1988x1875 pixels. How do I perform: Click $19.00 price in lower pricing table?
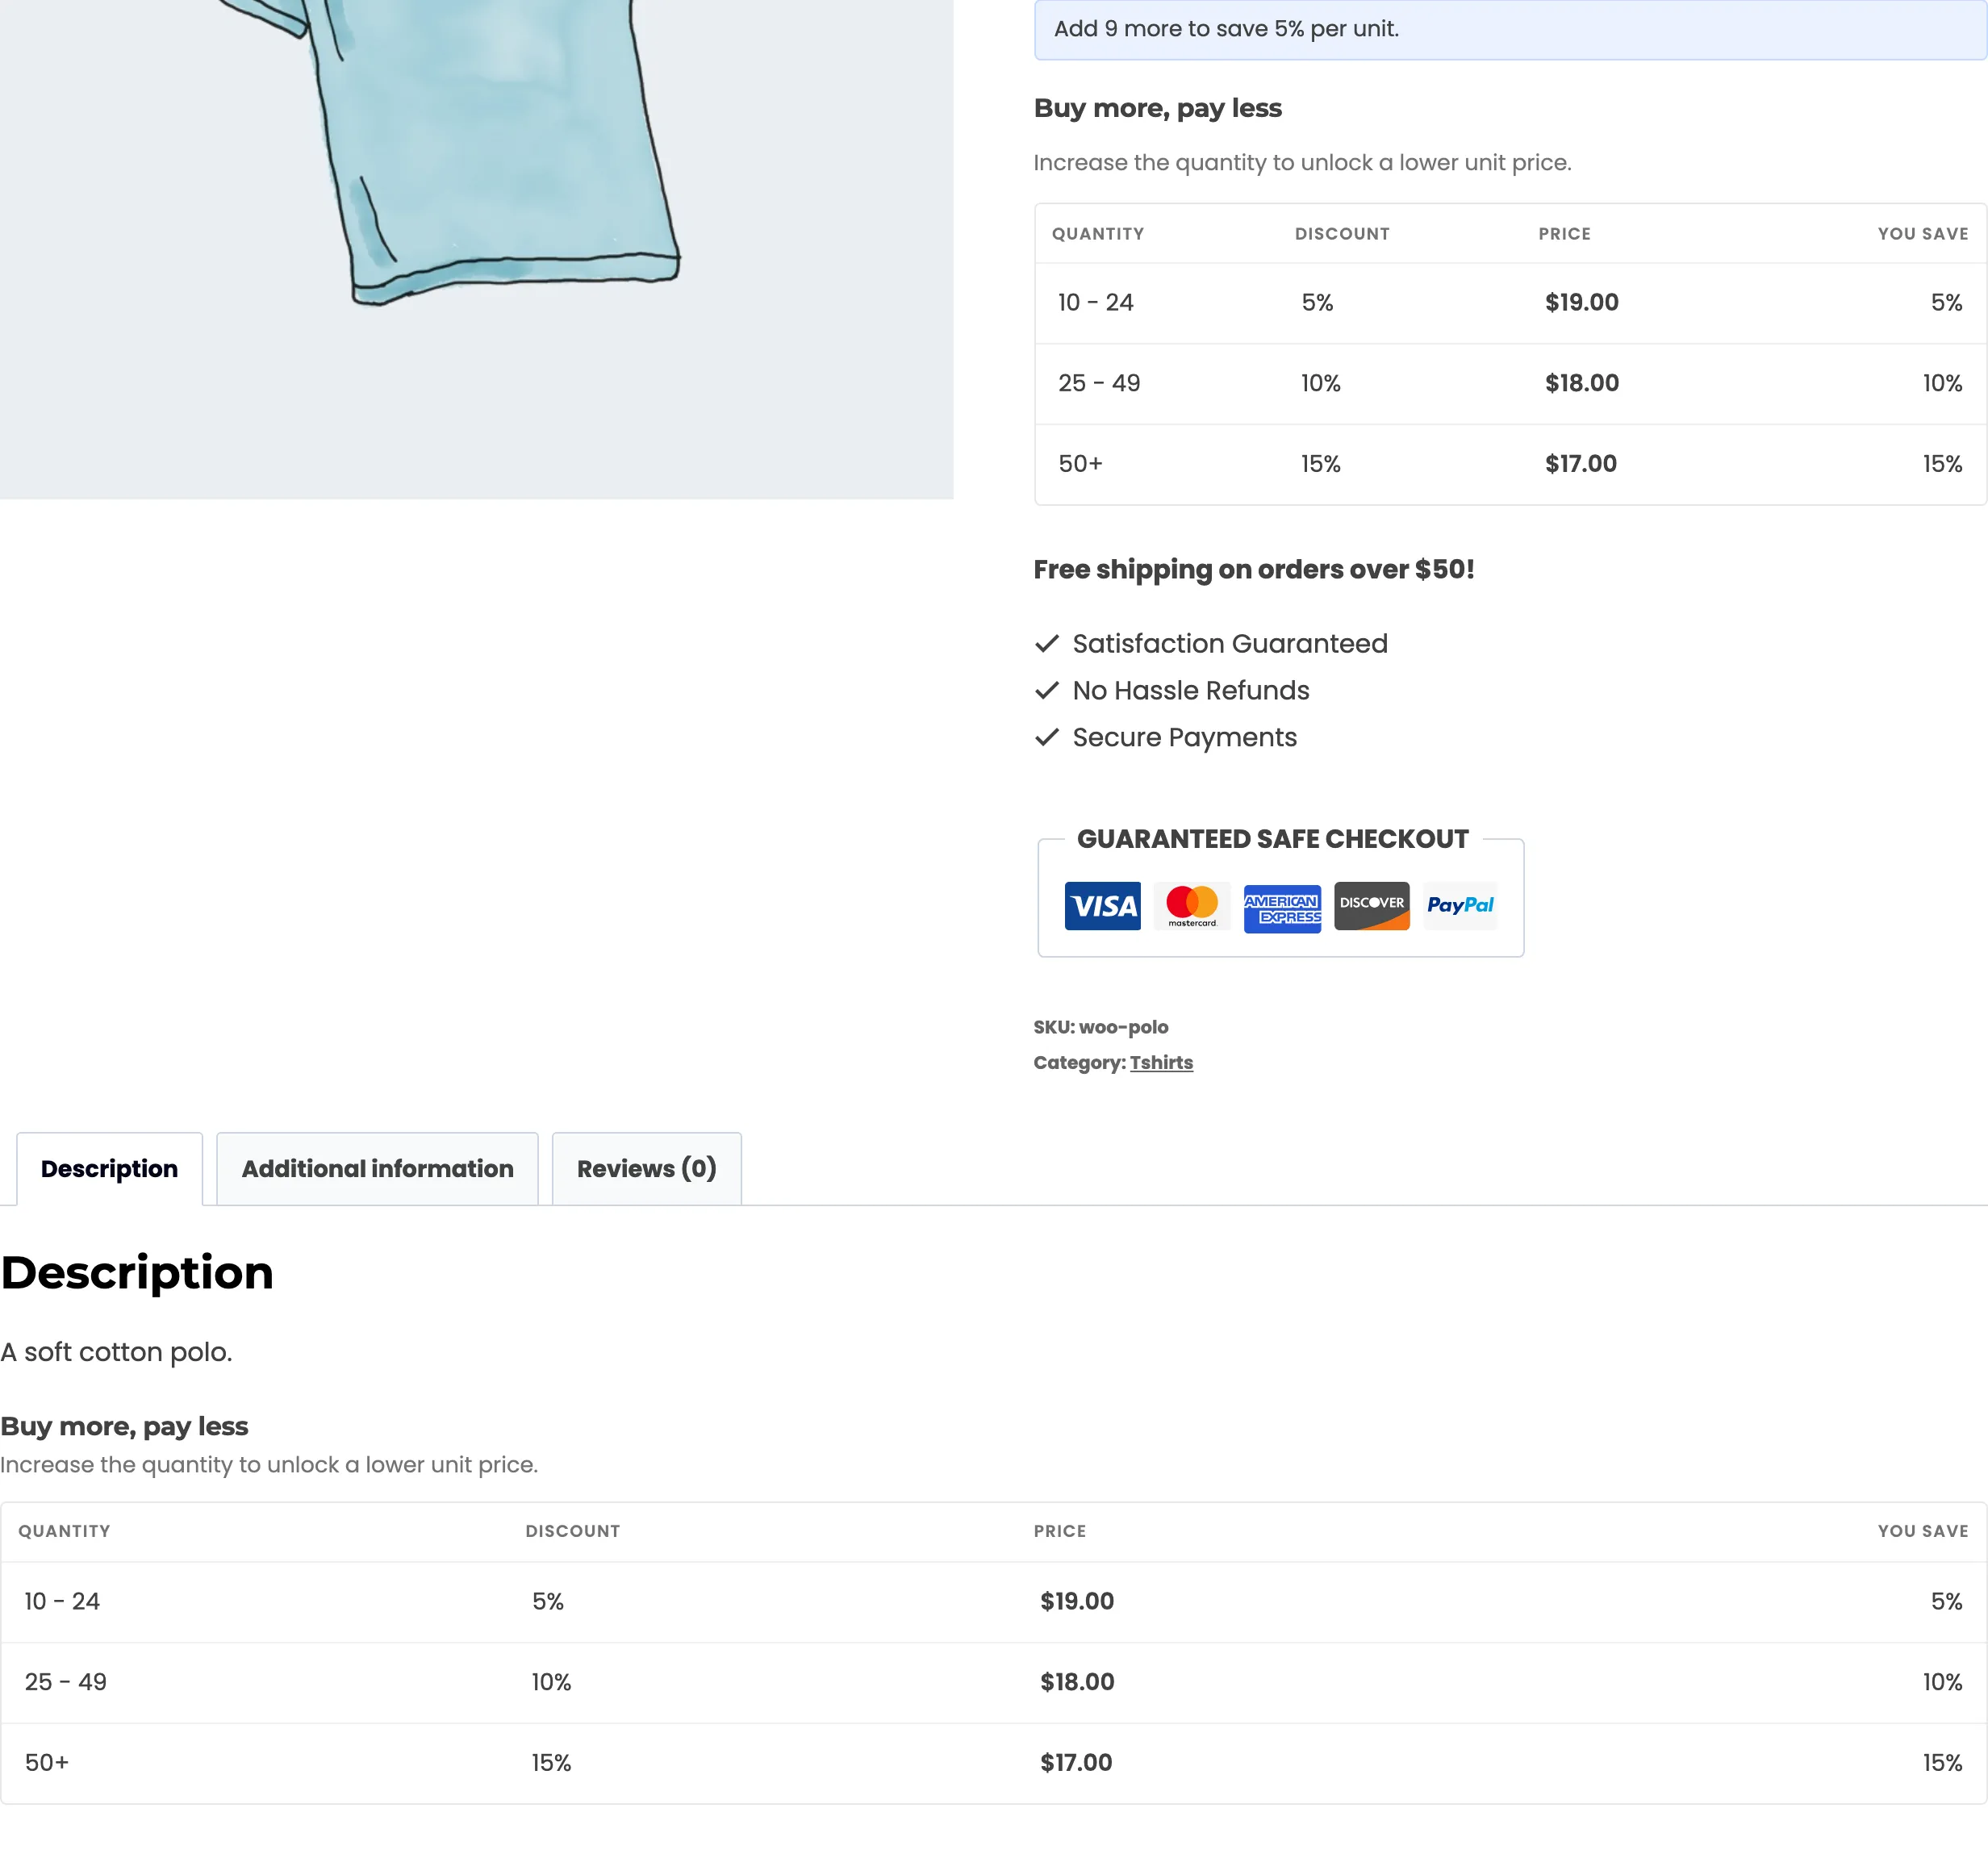point(1077,1602)
